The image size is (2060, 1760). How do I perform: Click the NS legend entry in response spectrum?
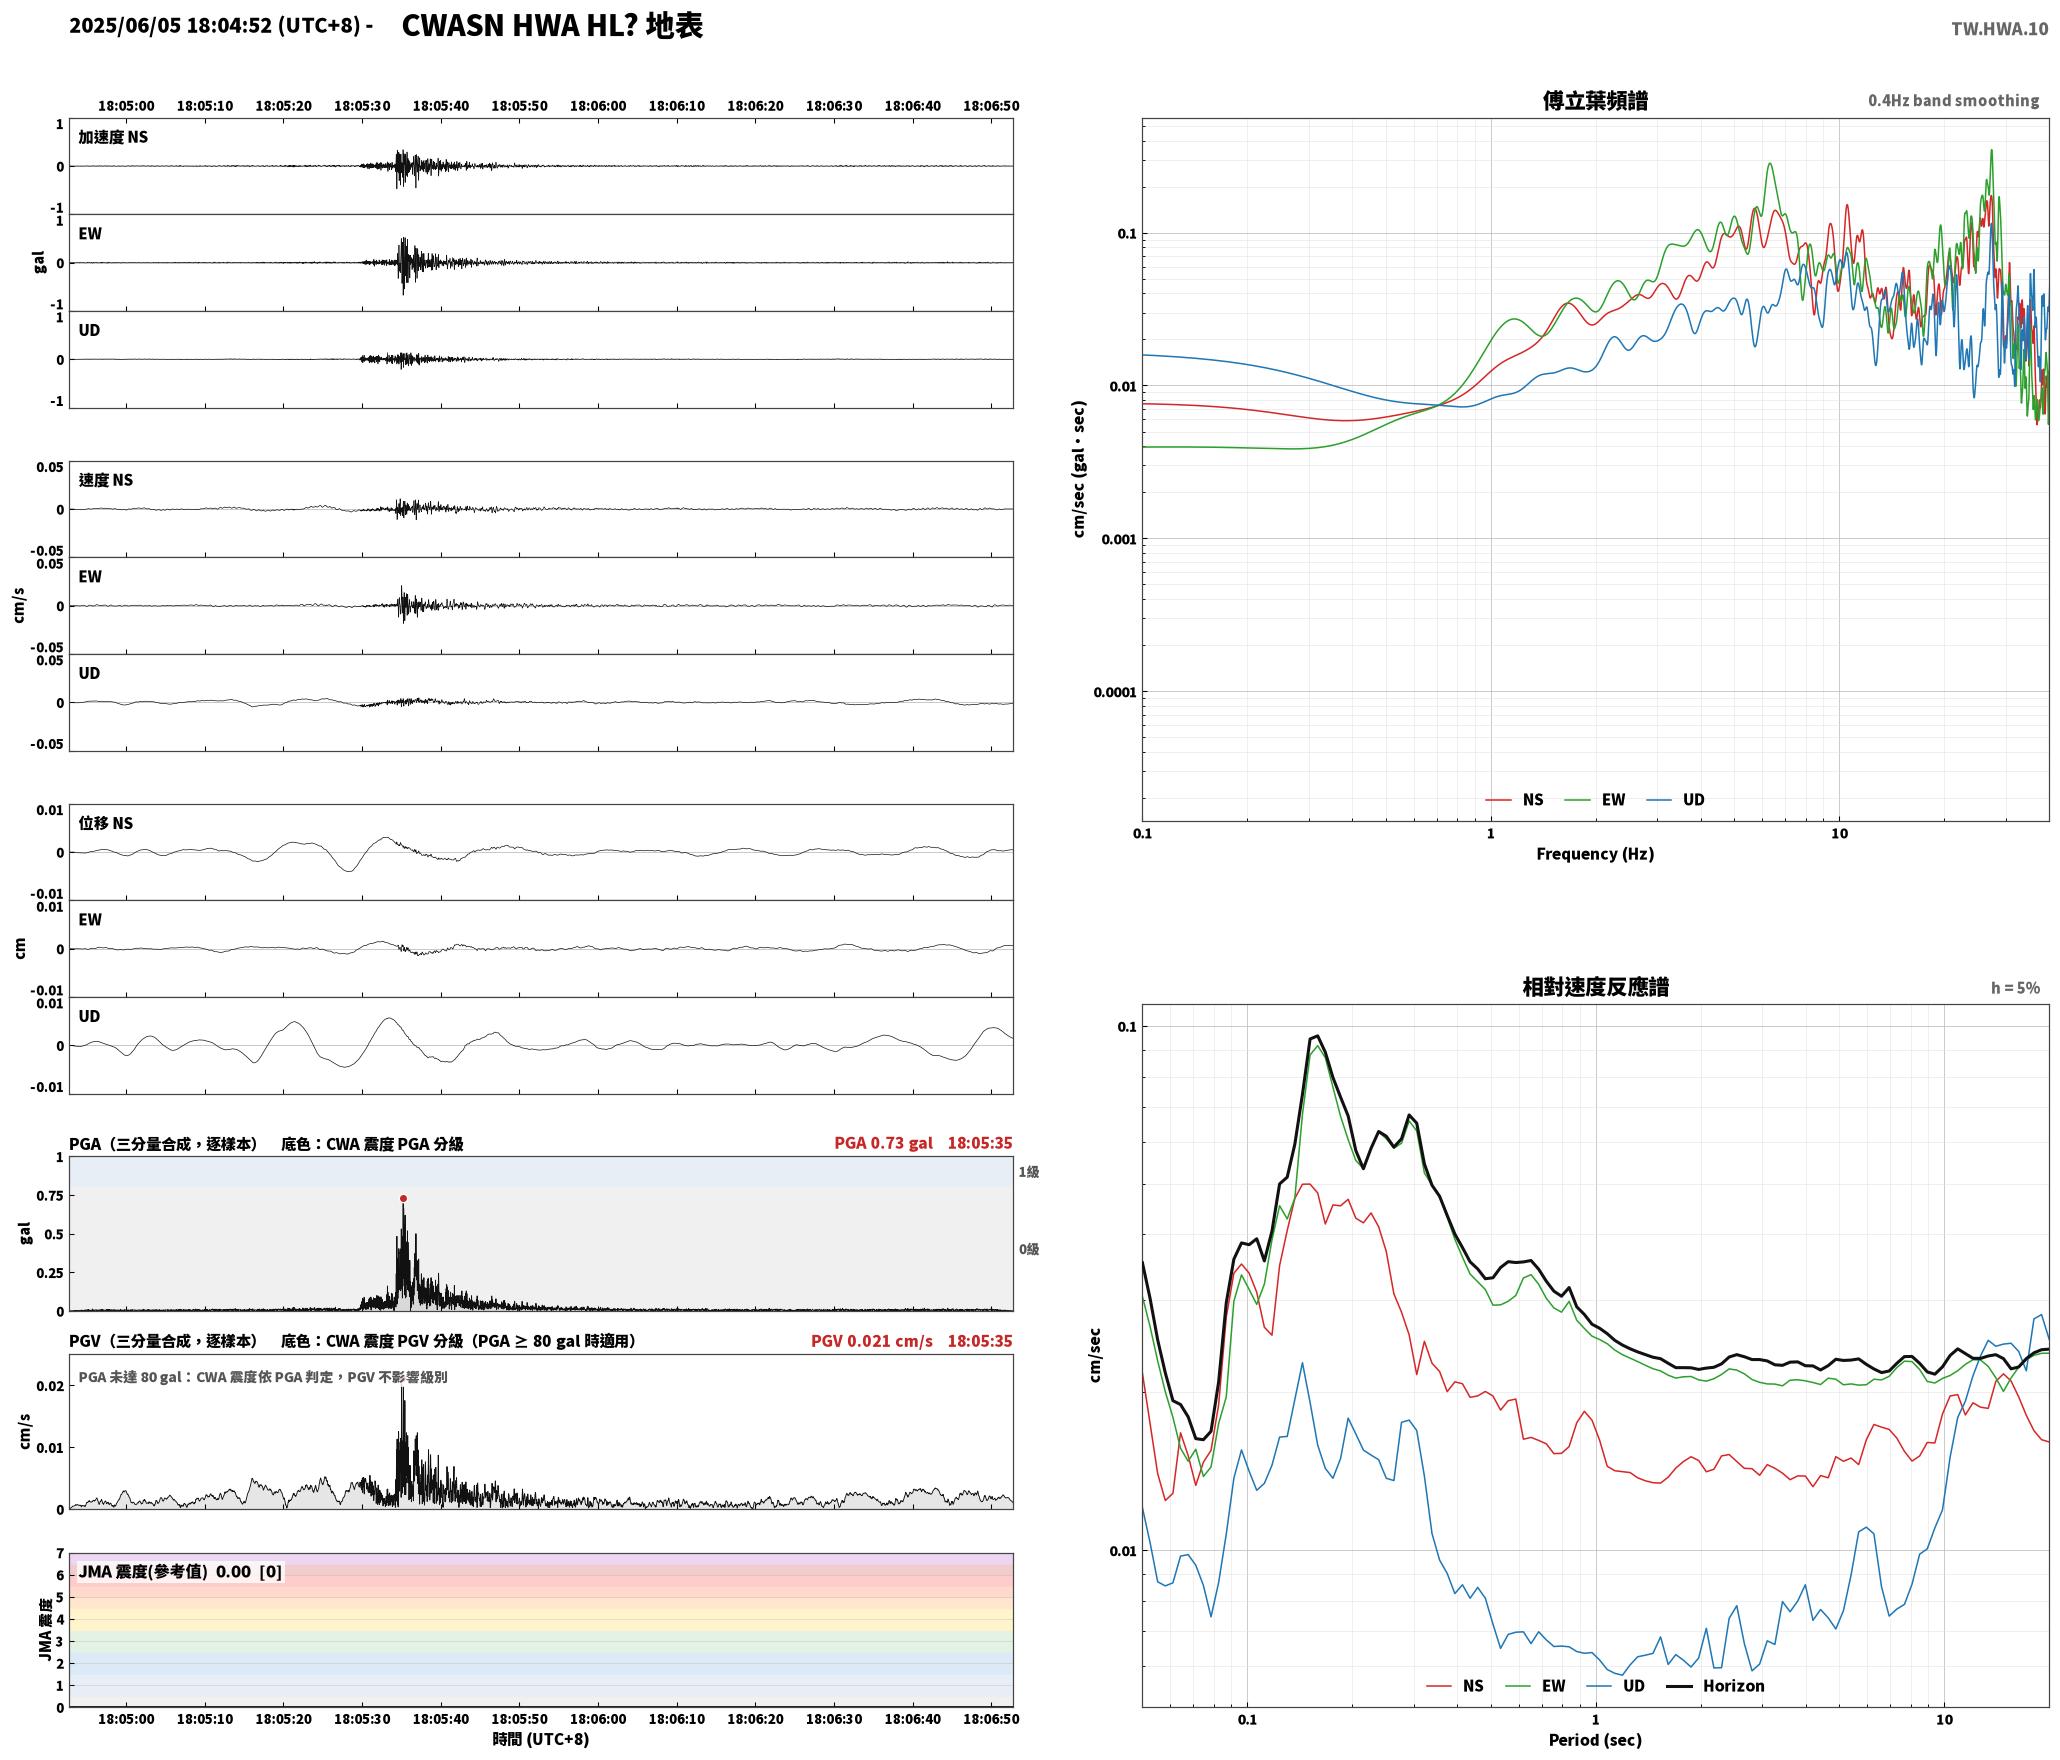point(1454,1686)
